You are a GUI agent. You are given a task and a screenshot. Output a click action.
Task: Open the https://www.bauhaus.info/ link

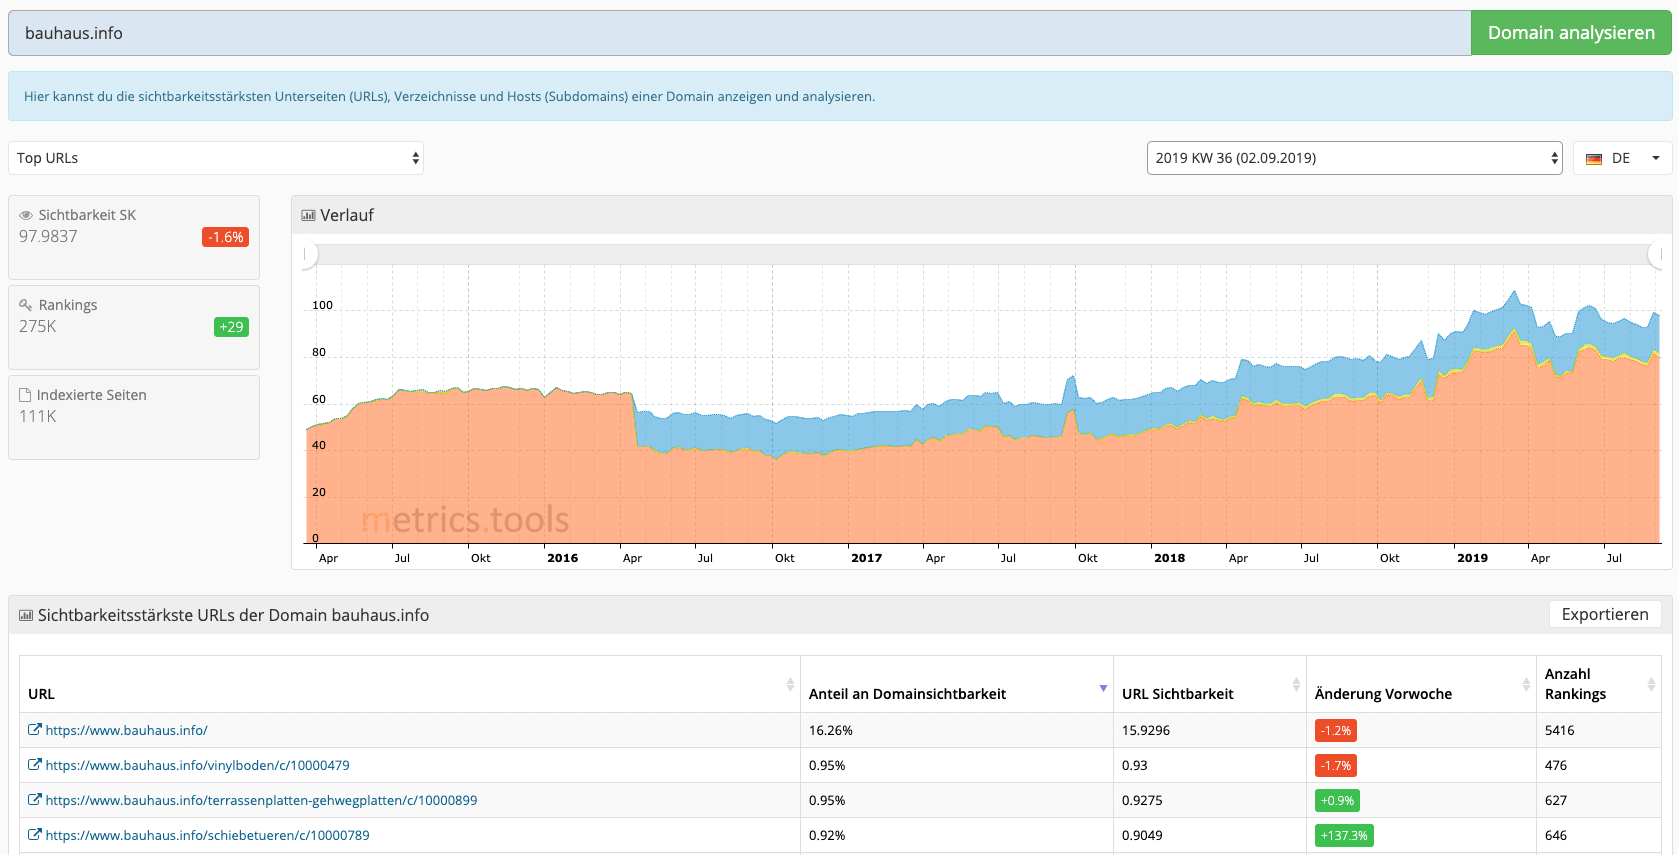tap(127, 730)
